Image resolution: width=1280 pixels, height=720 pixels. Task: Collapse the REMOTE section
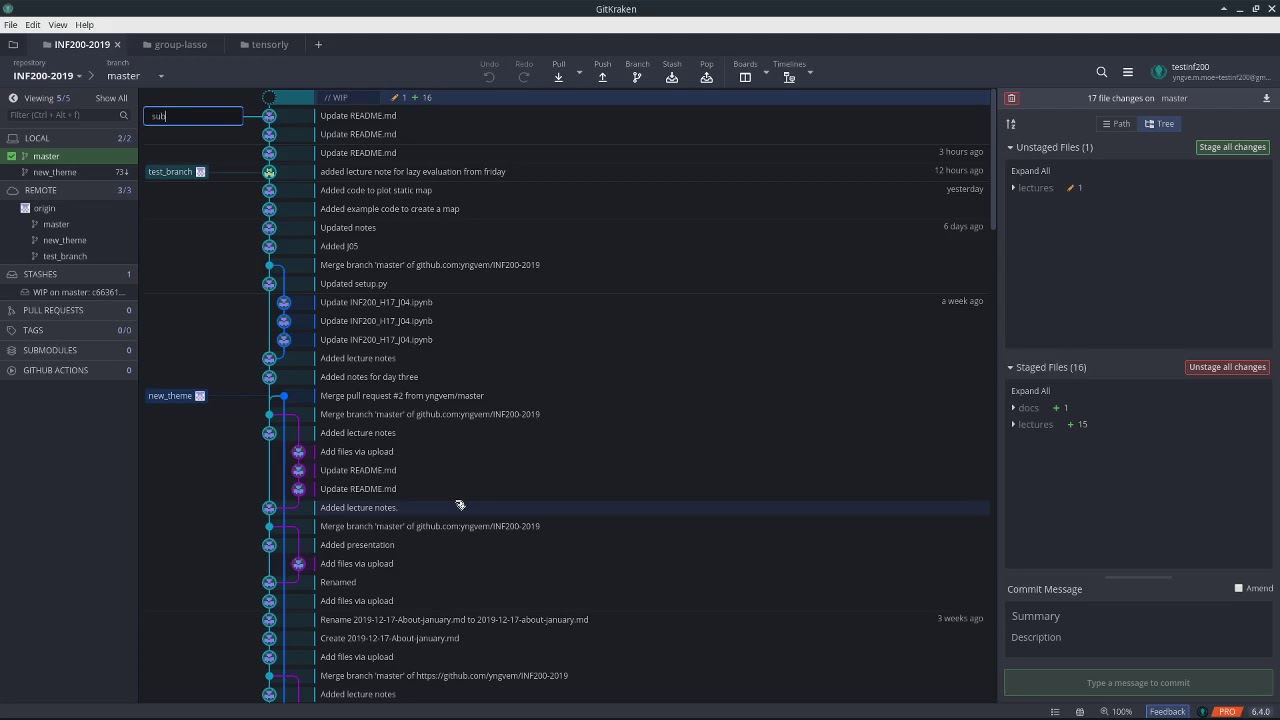(69, 190)
